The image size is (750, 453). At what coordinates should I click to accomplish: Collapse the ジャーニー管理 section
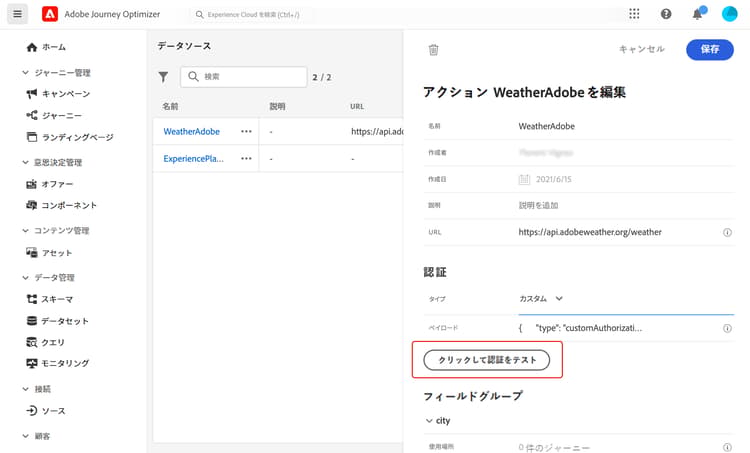[x=25, y=73]
